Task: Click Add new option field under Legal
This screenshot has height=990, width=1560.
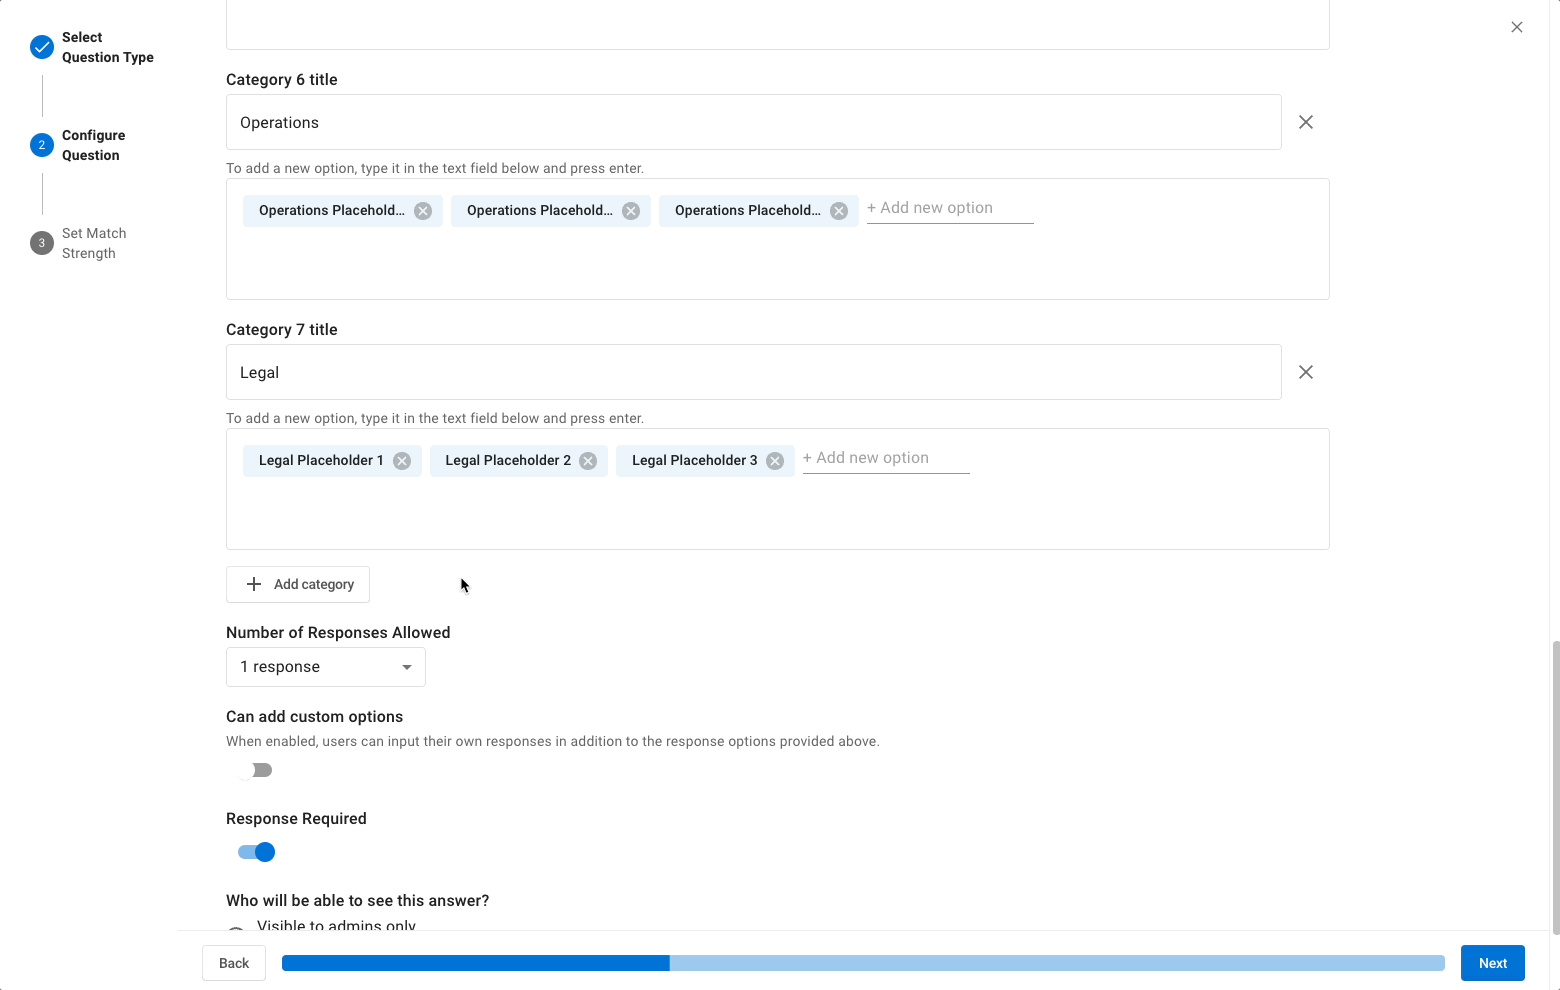Action: click(884, 457)
